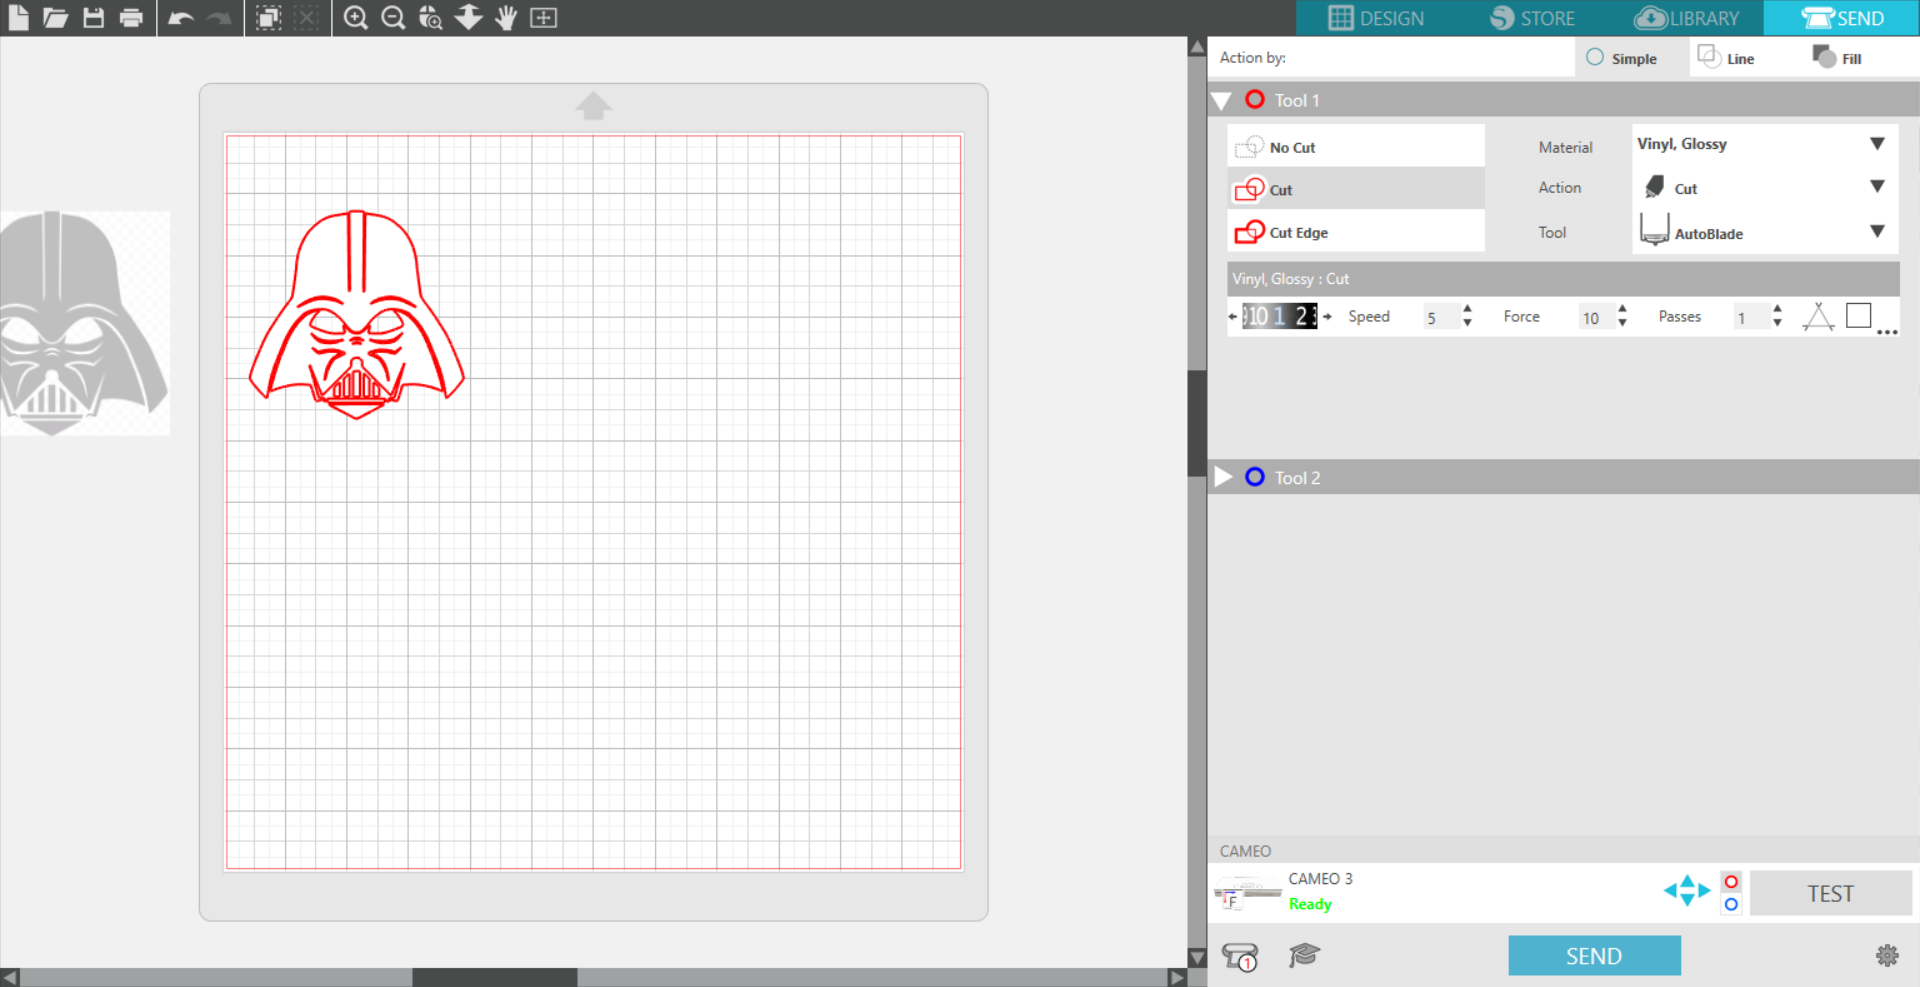
Task: Select the SEND tab at the top
Action: coord(1842,18)
